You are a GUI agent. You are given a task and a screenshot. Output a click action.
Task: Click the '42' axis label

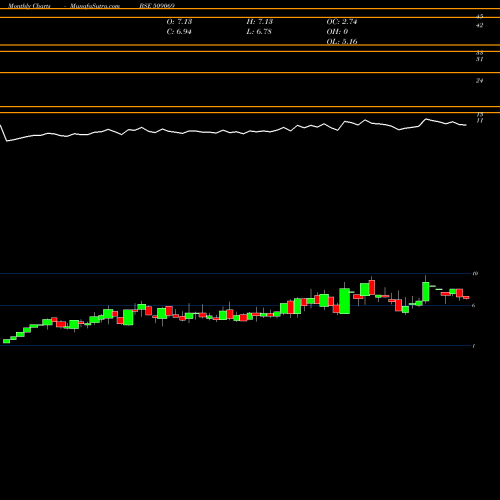[x=480, y=25]
